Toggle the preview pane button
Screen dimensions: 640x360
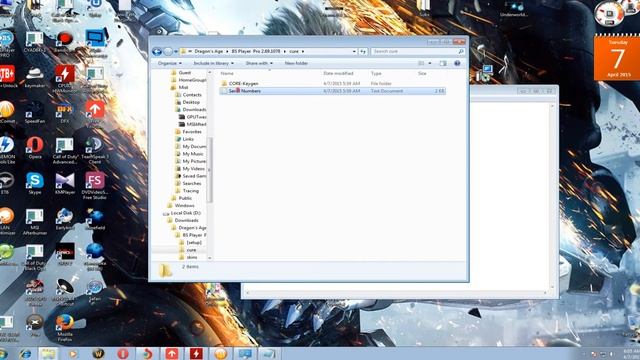pyautogui.click(x=443, y=63)
